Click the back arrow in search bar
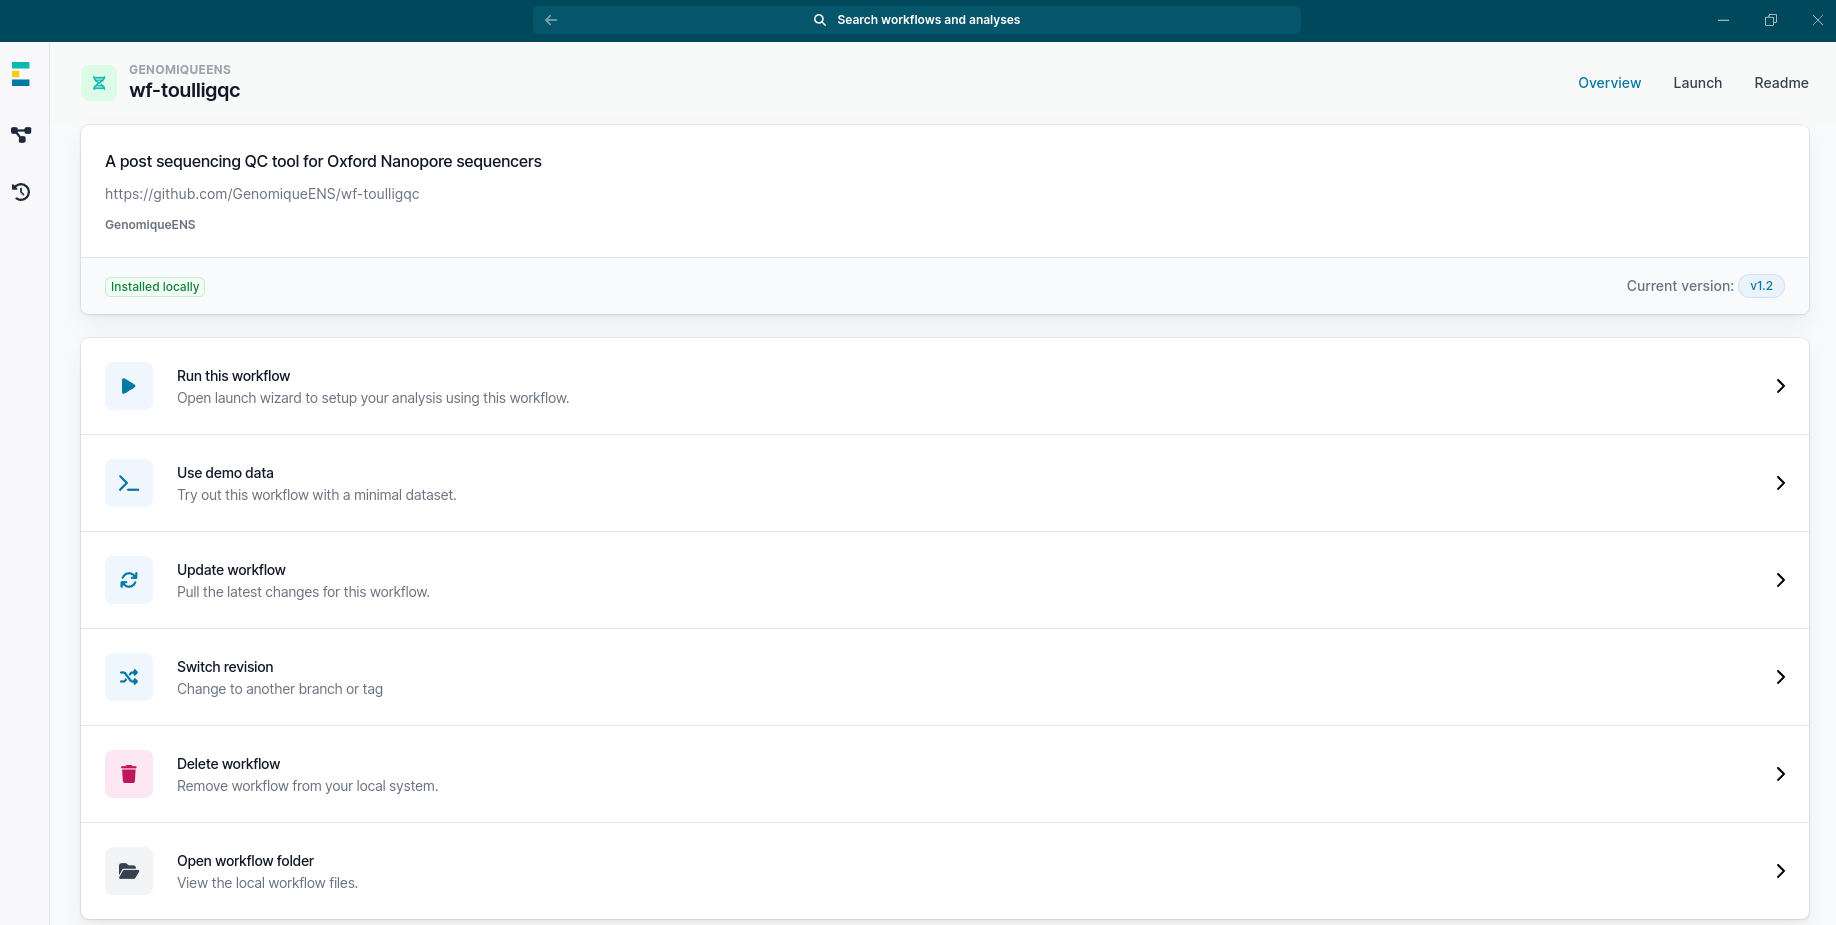This screenshot has height=925, width=1836. pos(551,20)
